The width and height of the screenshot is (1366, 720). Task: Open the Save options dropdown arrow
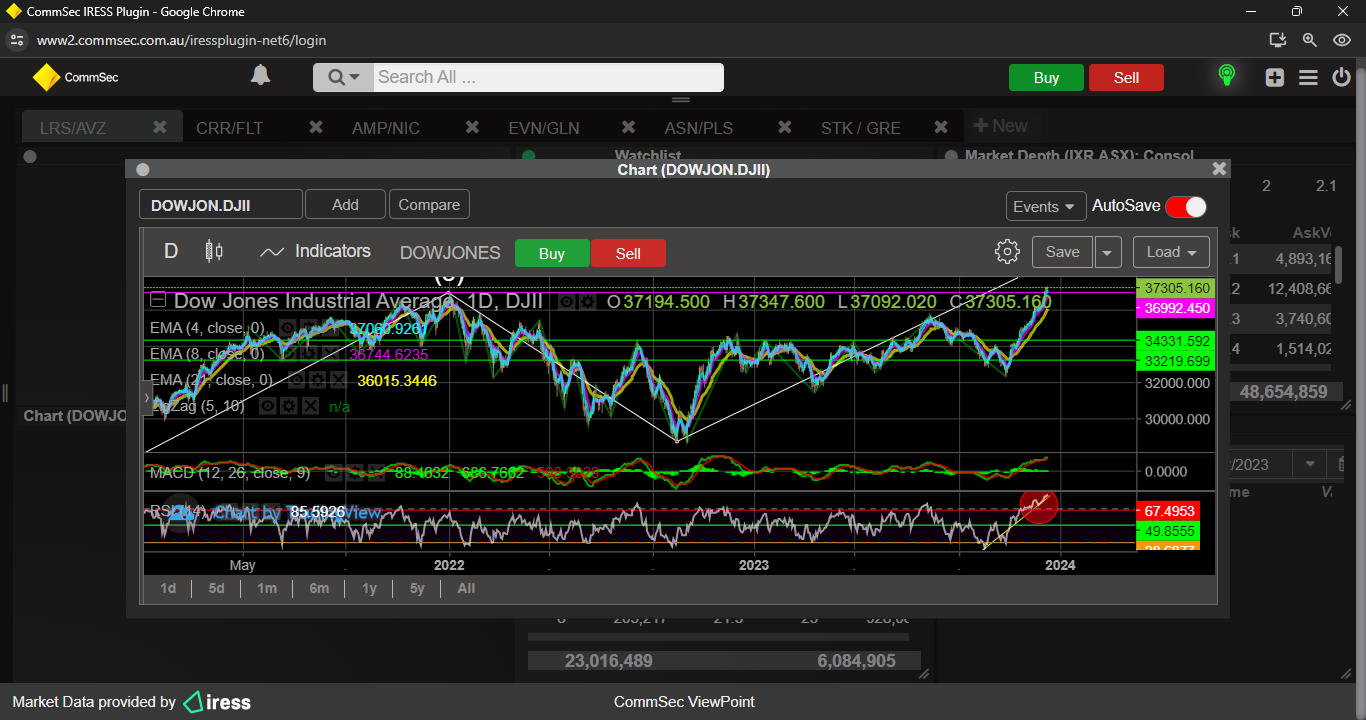tap(1107, 252)
